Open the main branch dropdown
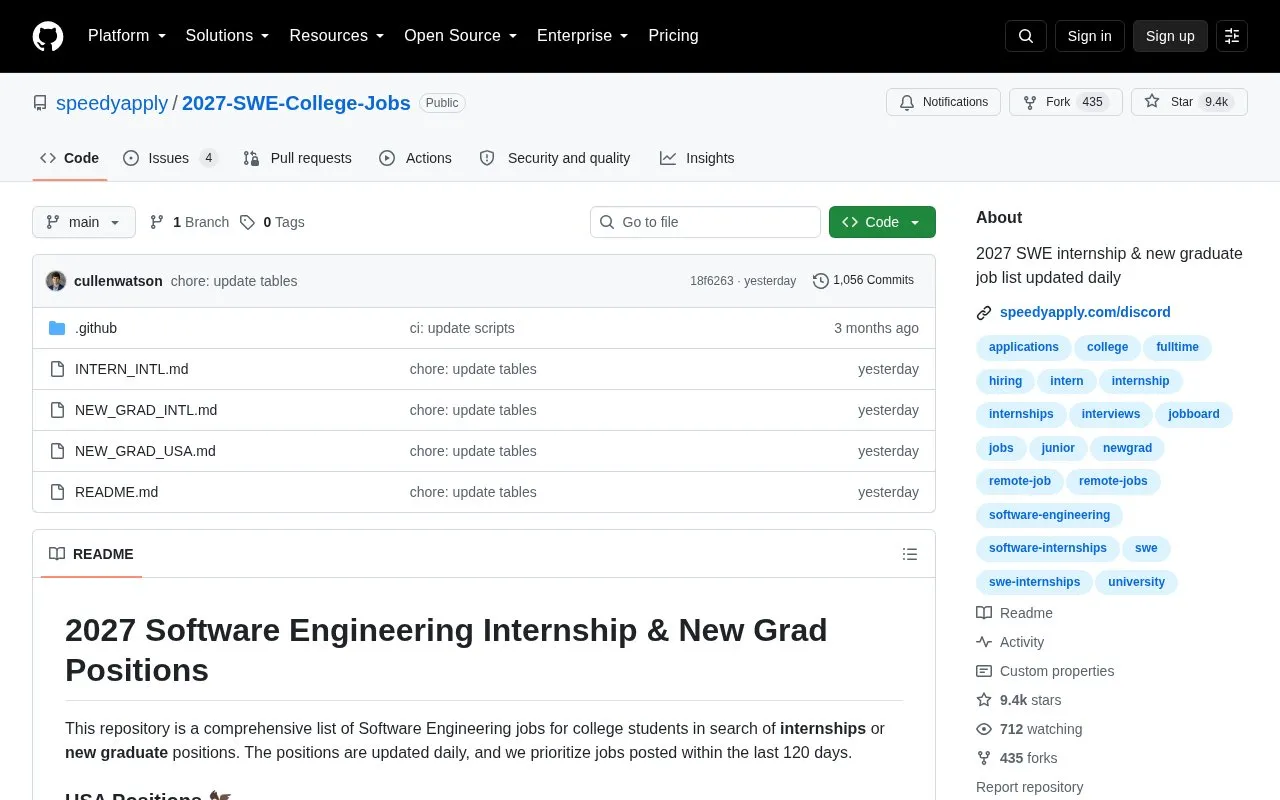Viewport: 1280px width, 800px height. coord(84,222)
